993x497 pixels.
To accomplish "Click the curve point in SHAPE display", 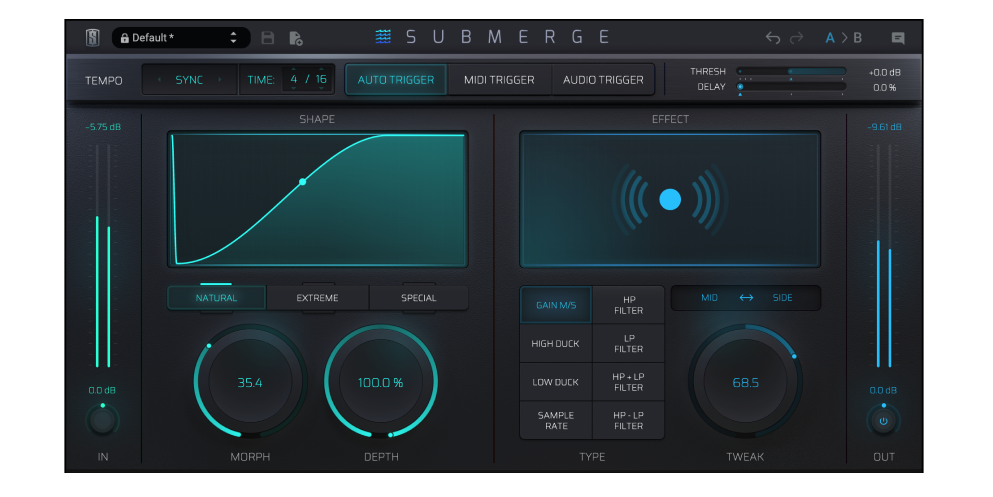I will click(303, 182).
